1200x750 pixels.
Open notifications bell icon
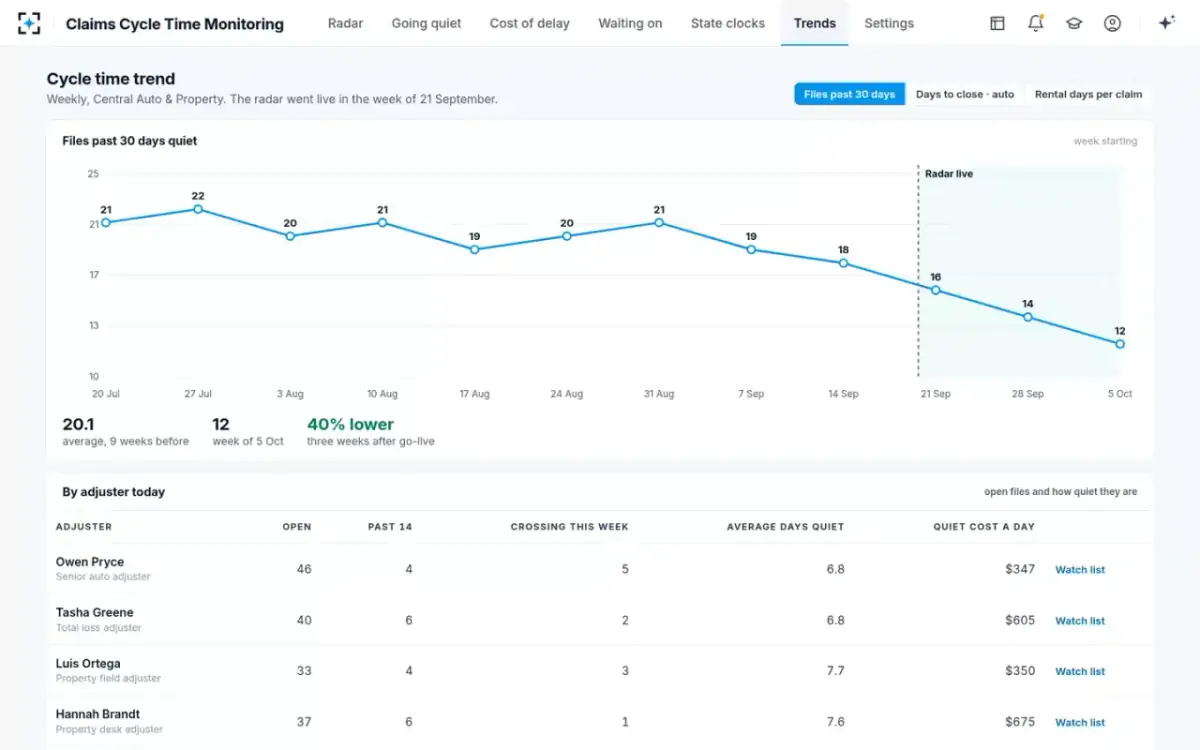[x=1035, y=23]
